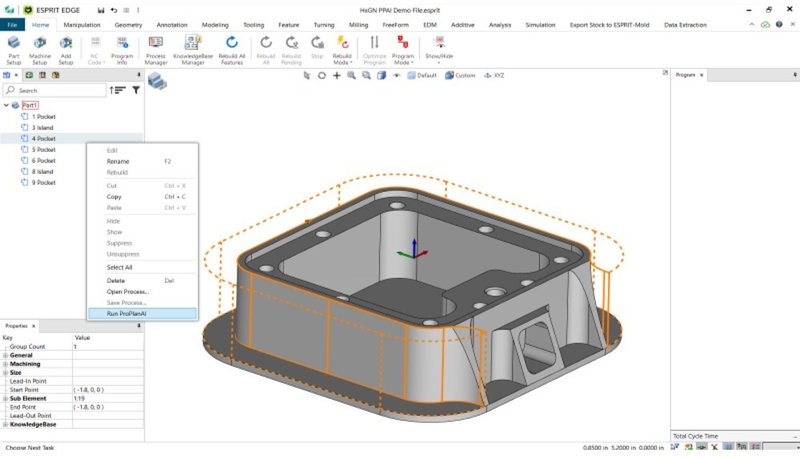Expand the Size property group
Screen dimensions: 800x457
click(x=5, y=372)
